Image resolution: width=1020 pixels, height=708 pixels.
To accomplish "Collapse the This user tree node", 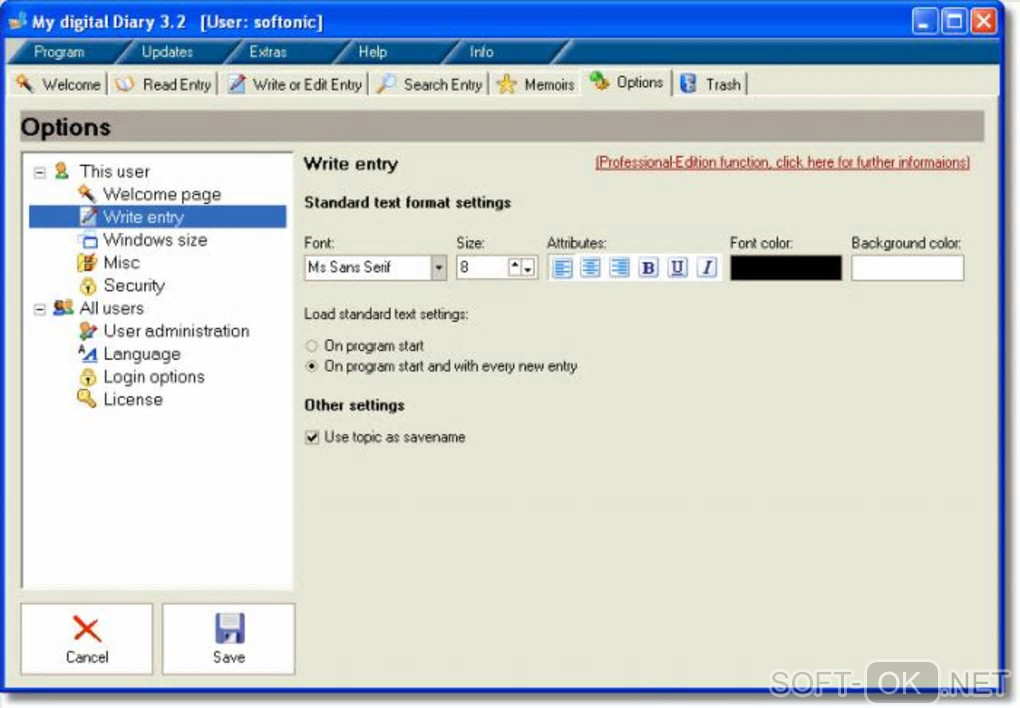I will tap(40, 172).
